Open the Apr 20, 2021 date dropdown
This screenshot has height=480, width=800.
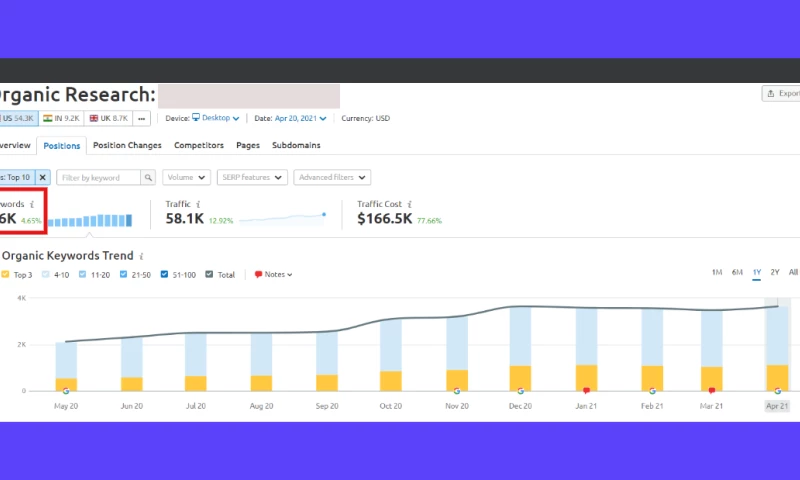coord(301,118)
